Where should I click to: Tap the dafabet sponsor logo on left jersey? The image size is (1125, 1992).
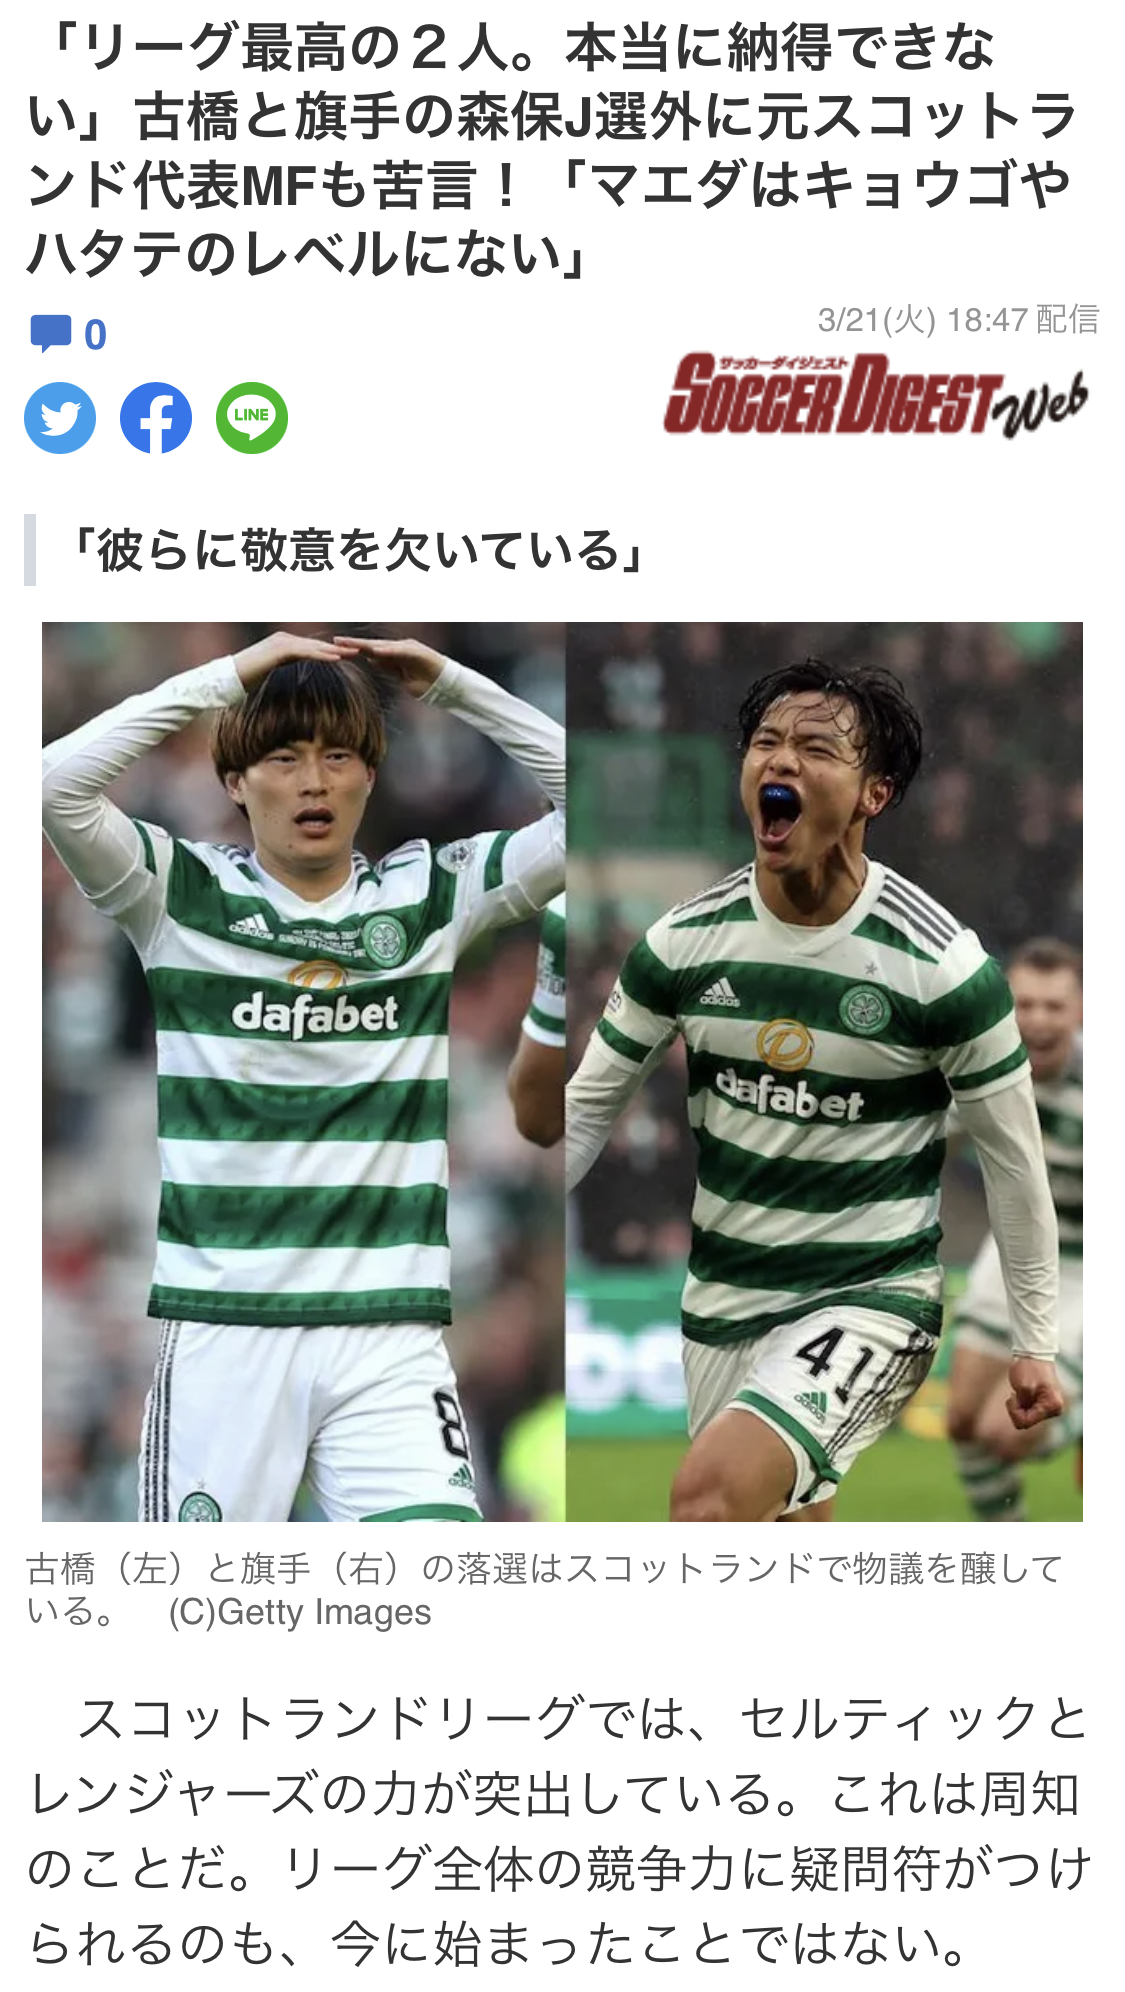(x=315, y=1014)
